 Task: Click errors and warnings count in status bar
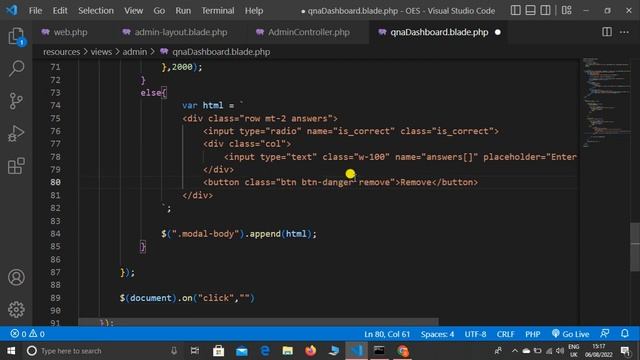click(x=27, y=334)
